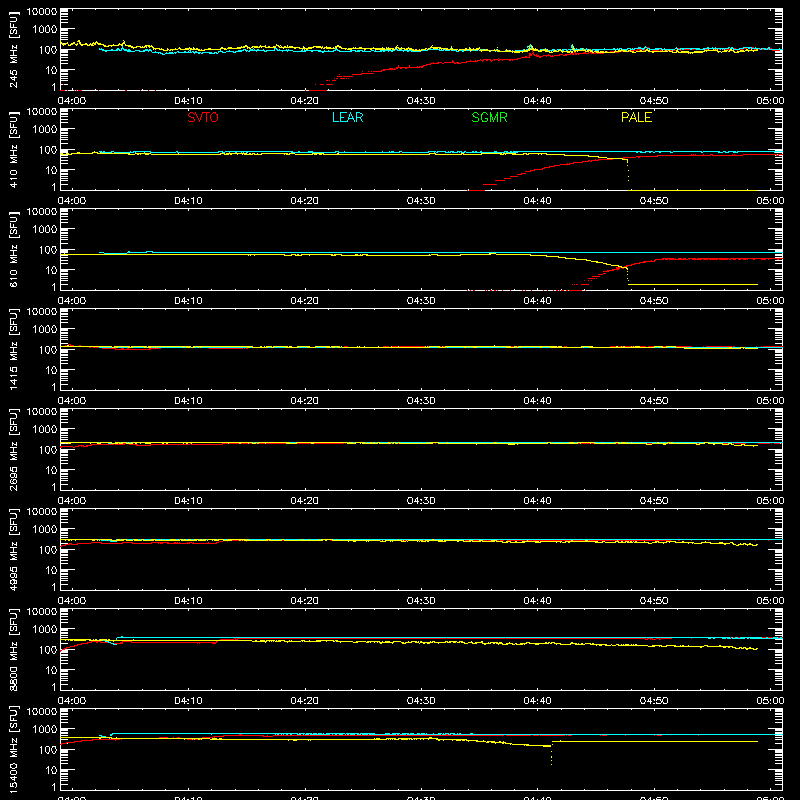This screenshot has height=800, width=800.
Task: Click the 10000 tick label on the 245 MHz plot
Action: pos(42,12)
